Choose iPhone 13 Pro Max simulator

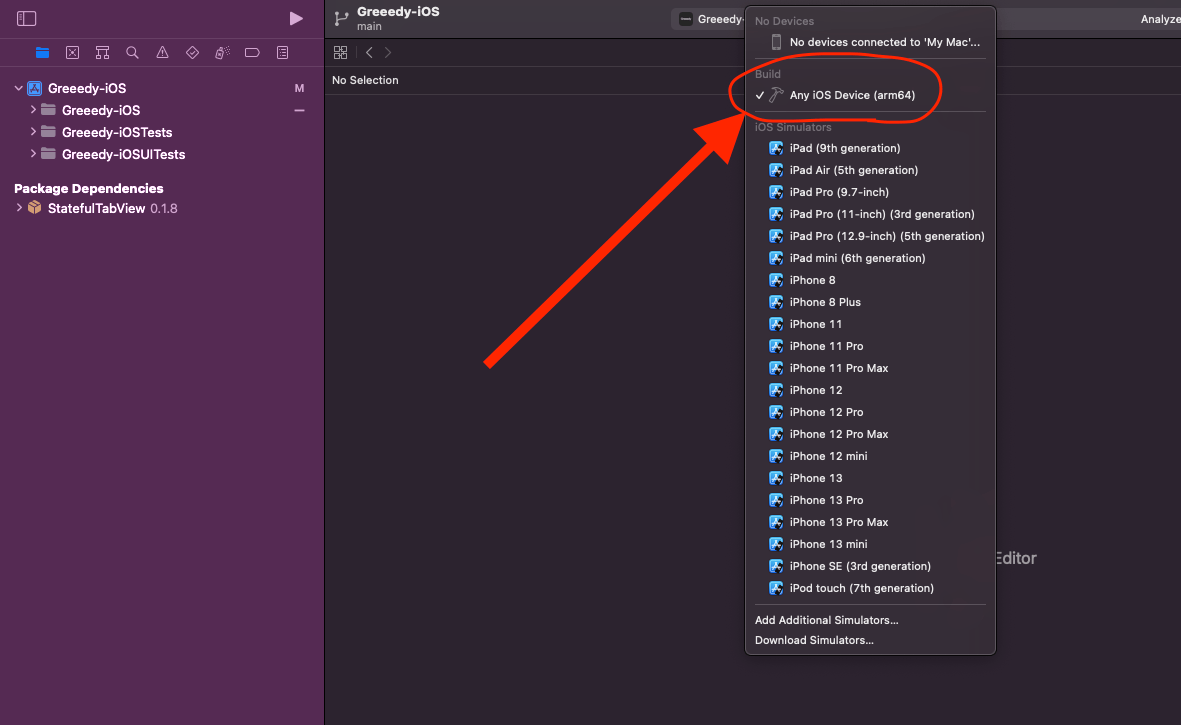click(x=870, y=522)
